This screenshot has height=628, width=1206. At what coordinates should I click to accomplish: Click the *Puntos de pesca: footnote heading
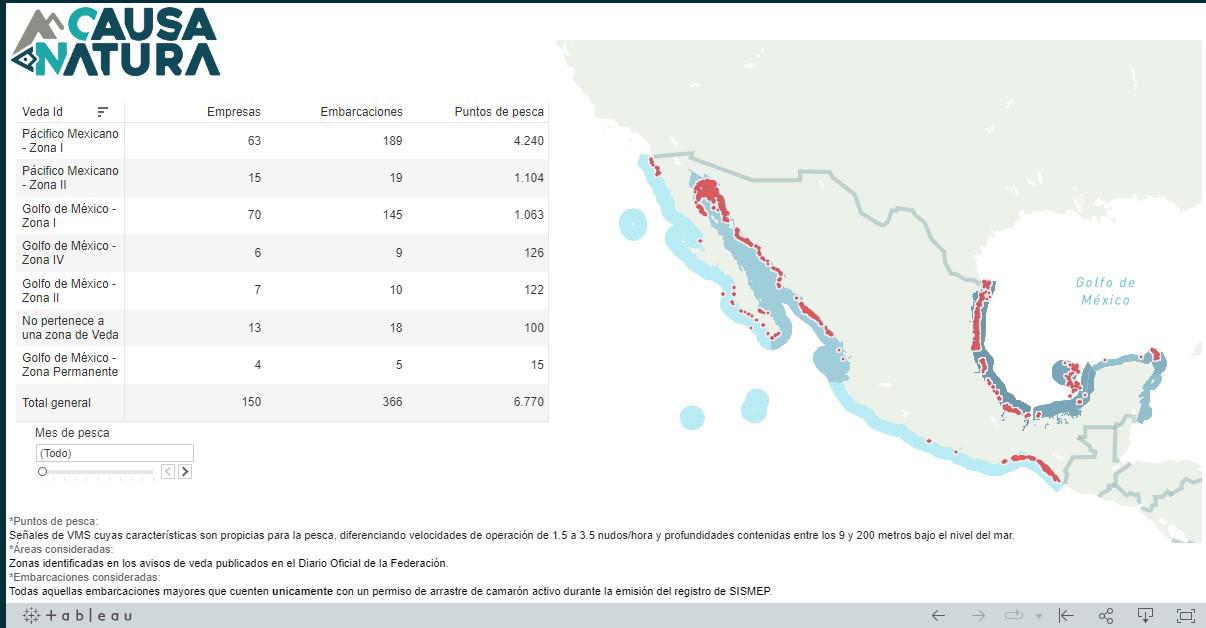(x=53, y=521)
